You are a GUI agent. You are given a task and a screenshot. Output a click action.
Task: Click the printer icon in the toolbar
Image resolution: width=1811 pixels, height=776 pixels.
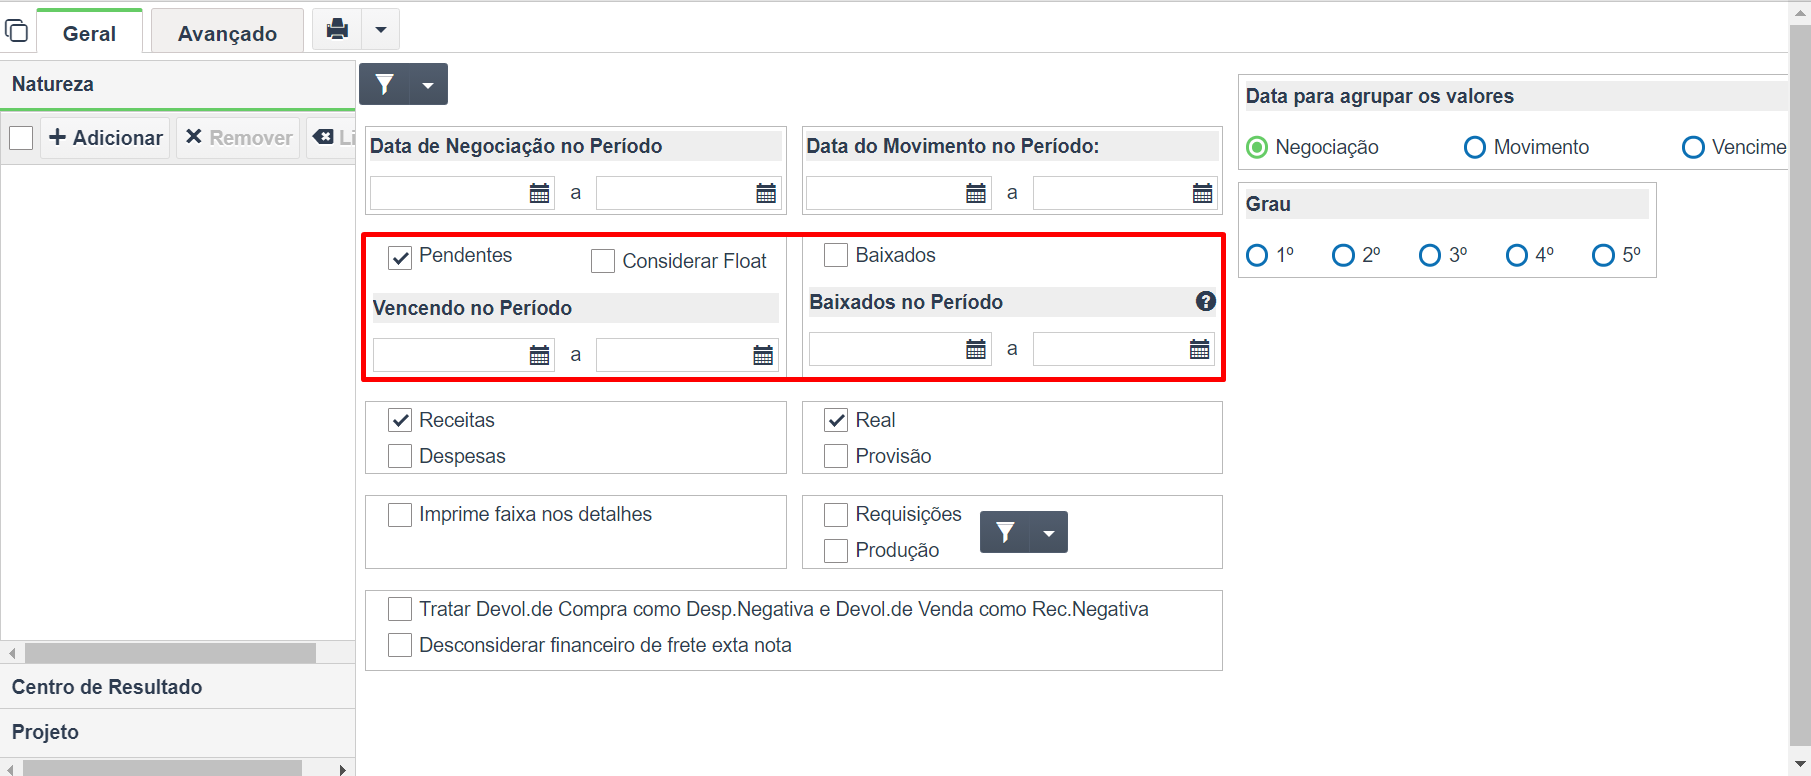337,29
